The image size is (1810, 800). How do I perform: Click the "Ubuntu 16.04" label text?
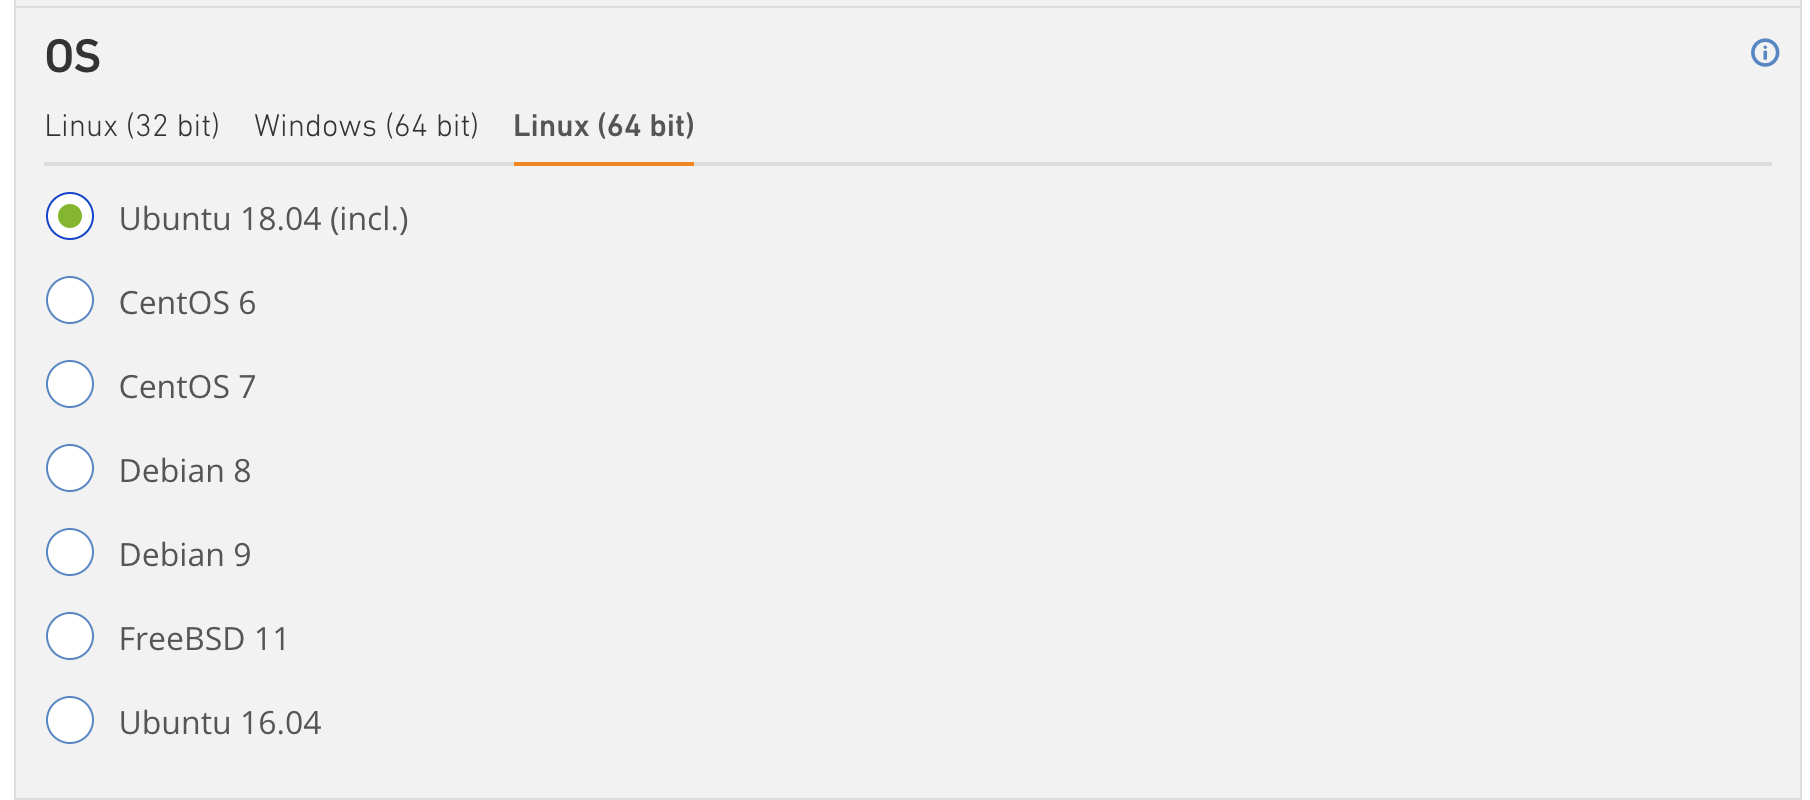pos(220,723)
